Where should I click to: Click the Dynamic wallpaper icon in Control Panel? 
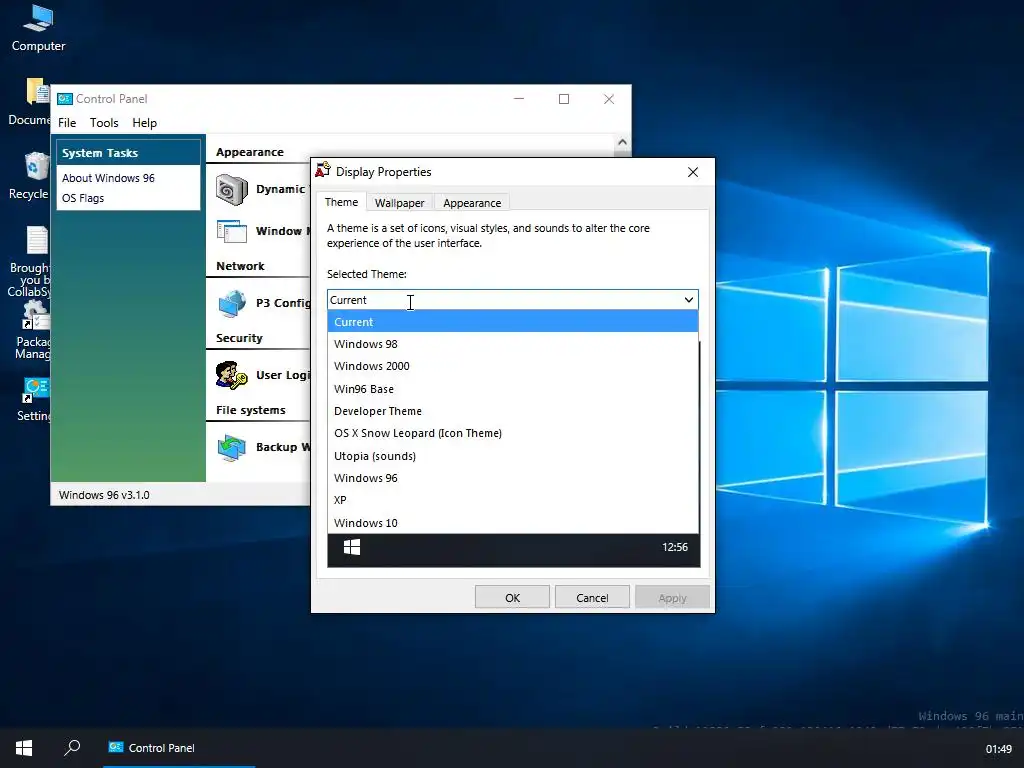click(232, 189)
